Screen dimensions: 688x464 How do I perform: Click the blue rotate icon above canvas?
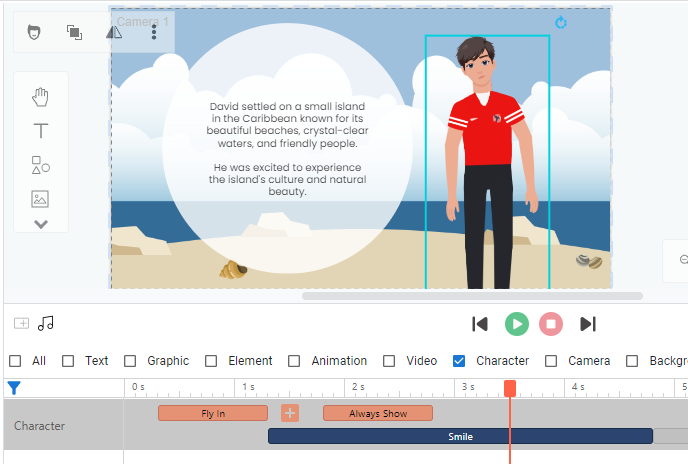[x=561, y=22]
